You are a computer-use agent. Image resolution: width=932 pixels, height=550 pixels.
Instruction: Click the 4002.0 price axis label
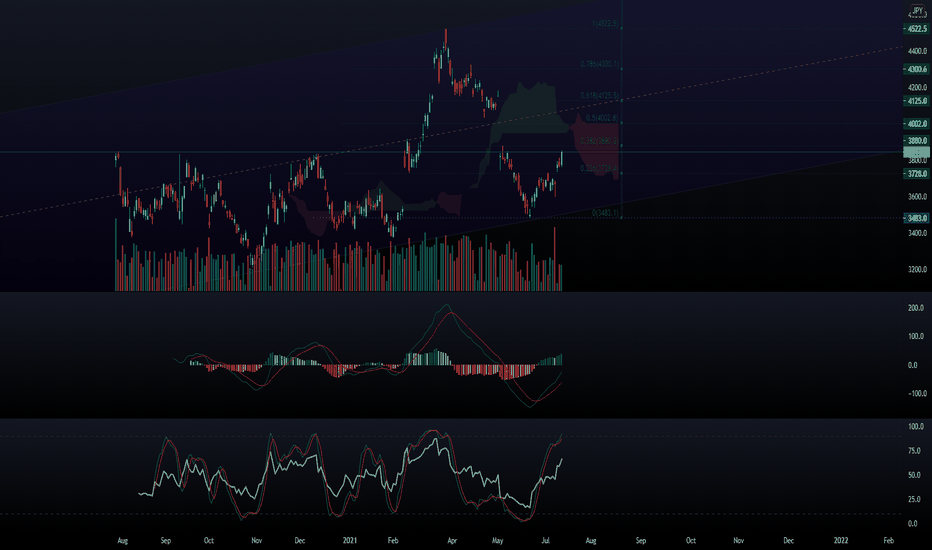tap(917, 124)
